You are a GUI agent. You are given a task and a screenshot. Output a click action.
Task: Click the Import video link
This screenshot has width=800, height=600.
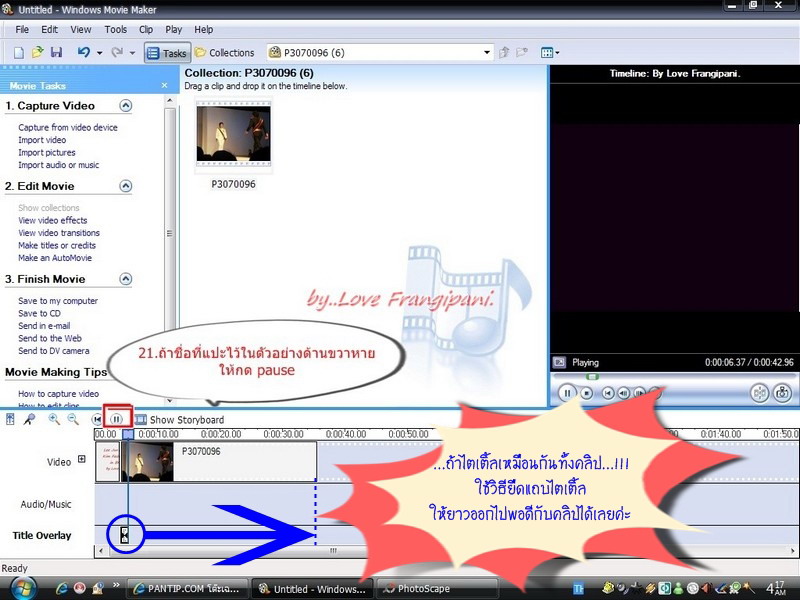42,140
